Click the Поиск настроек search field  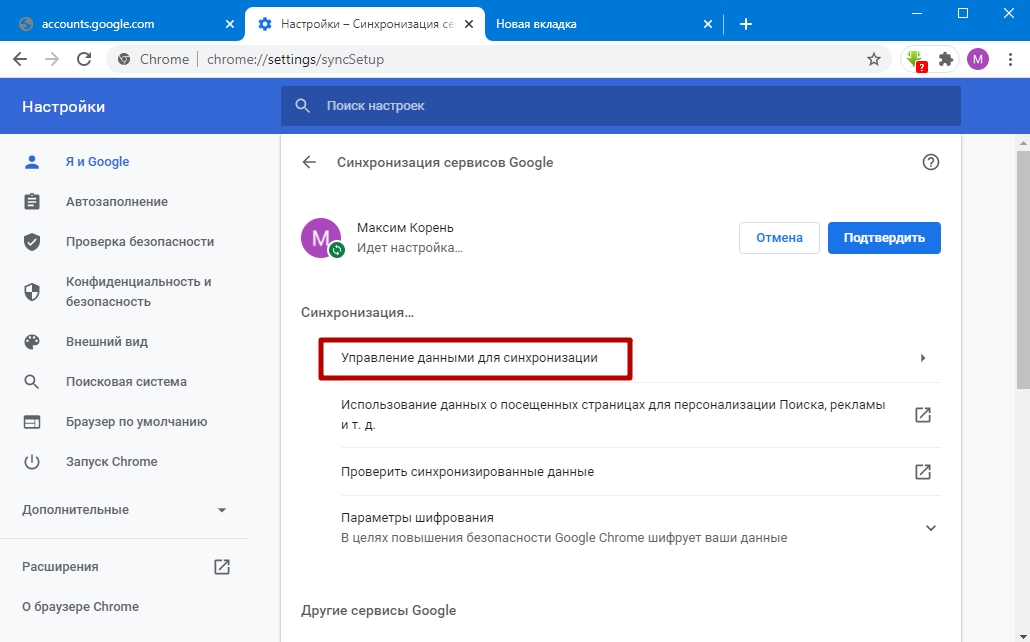pos(620,106)
